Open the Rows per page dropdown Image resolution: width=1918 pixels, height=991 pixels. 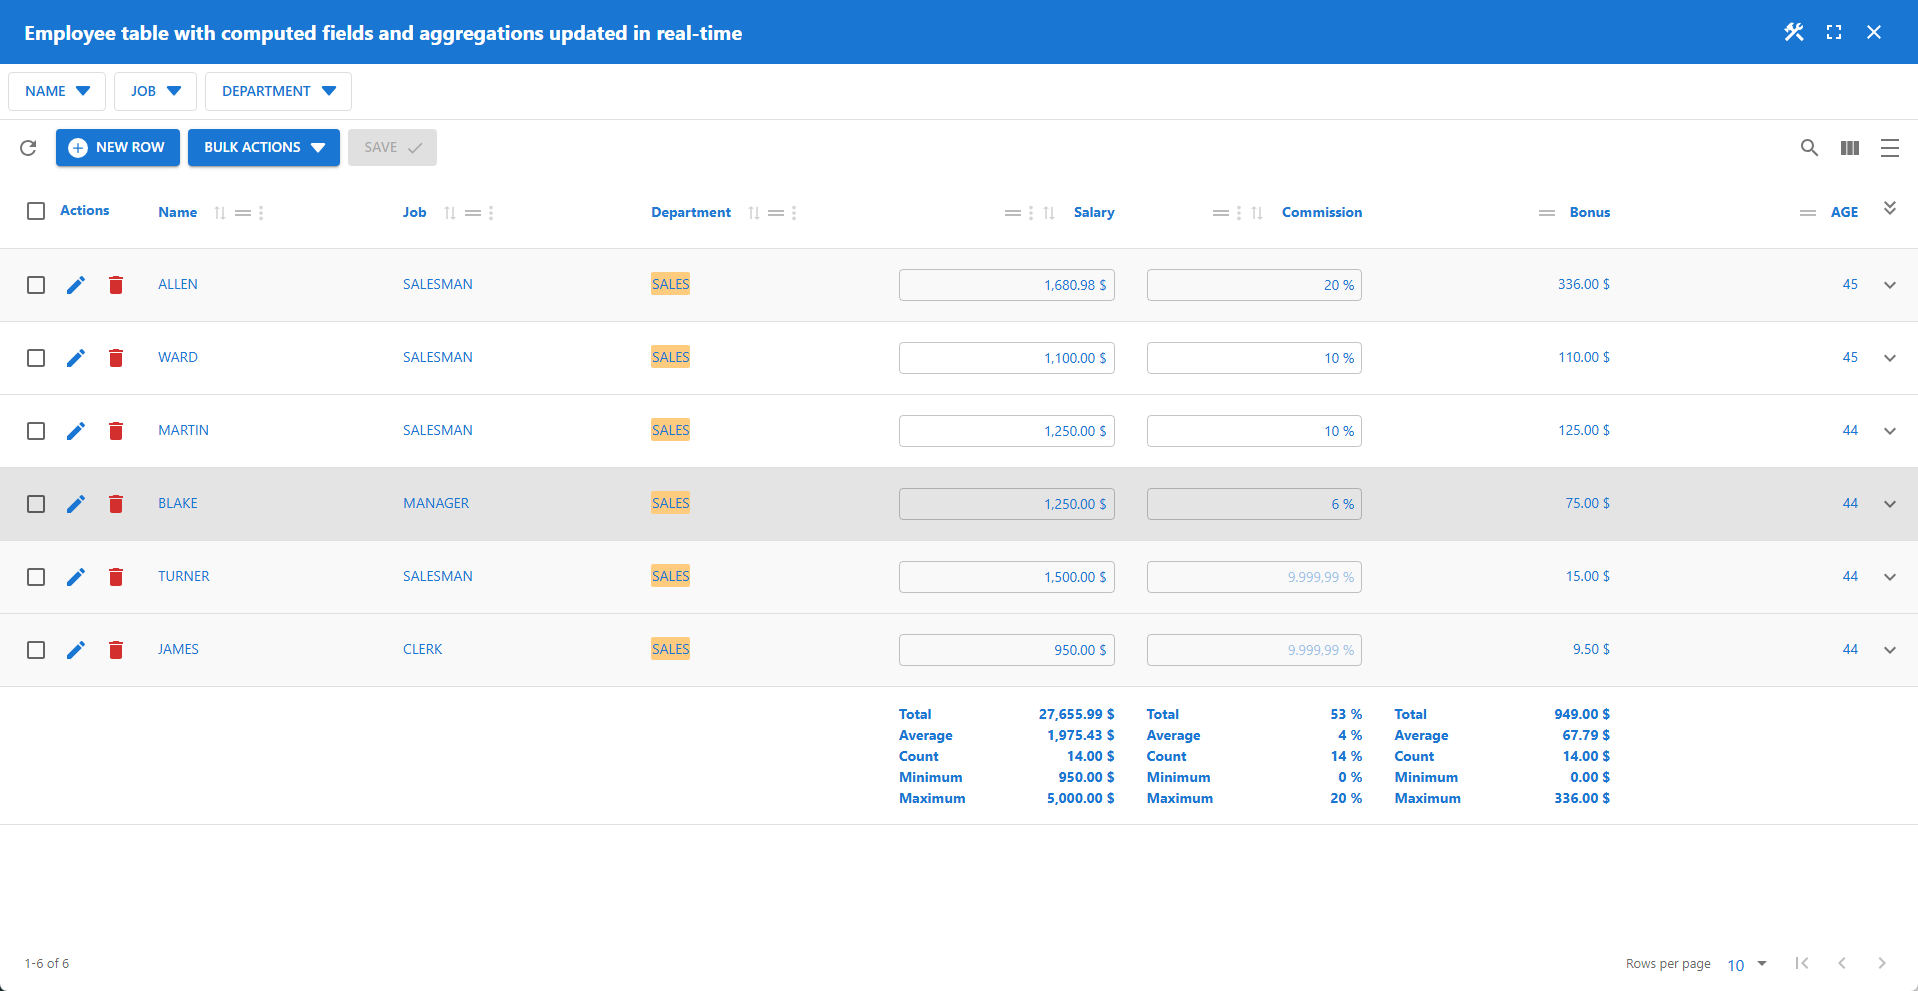click(1747, 964)
